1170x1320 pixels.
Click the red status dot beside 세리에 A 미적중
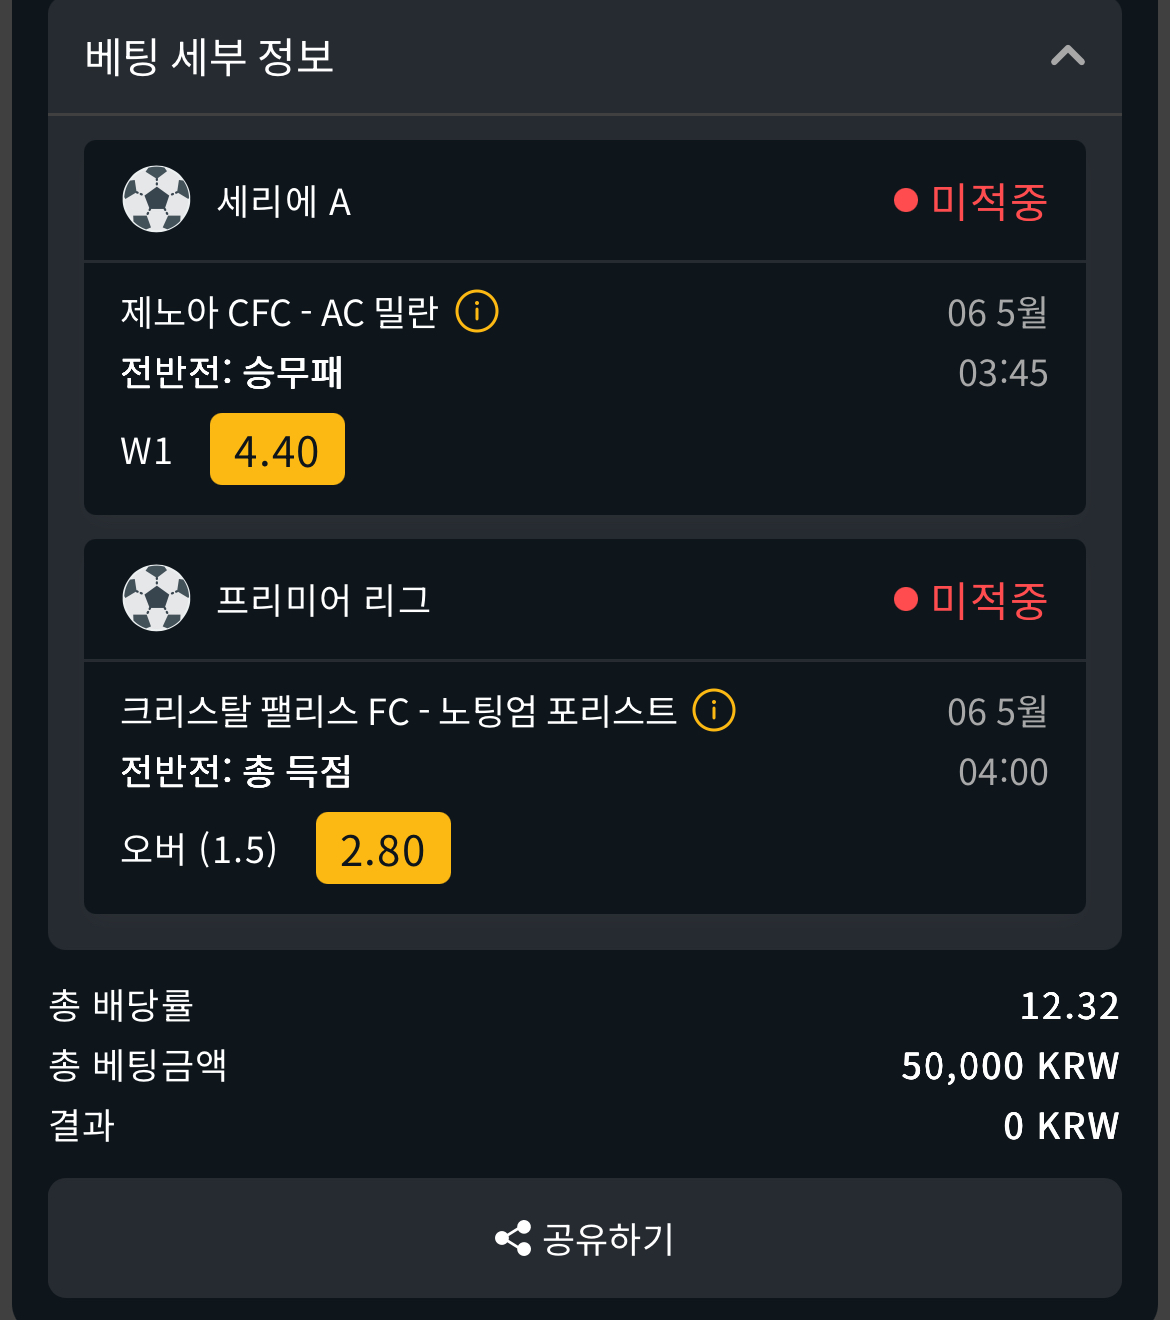(x=906, y=201)
